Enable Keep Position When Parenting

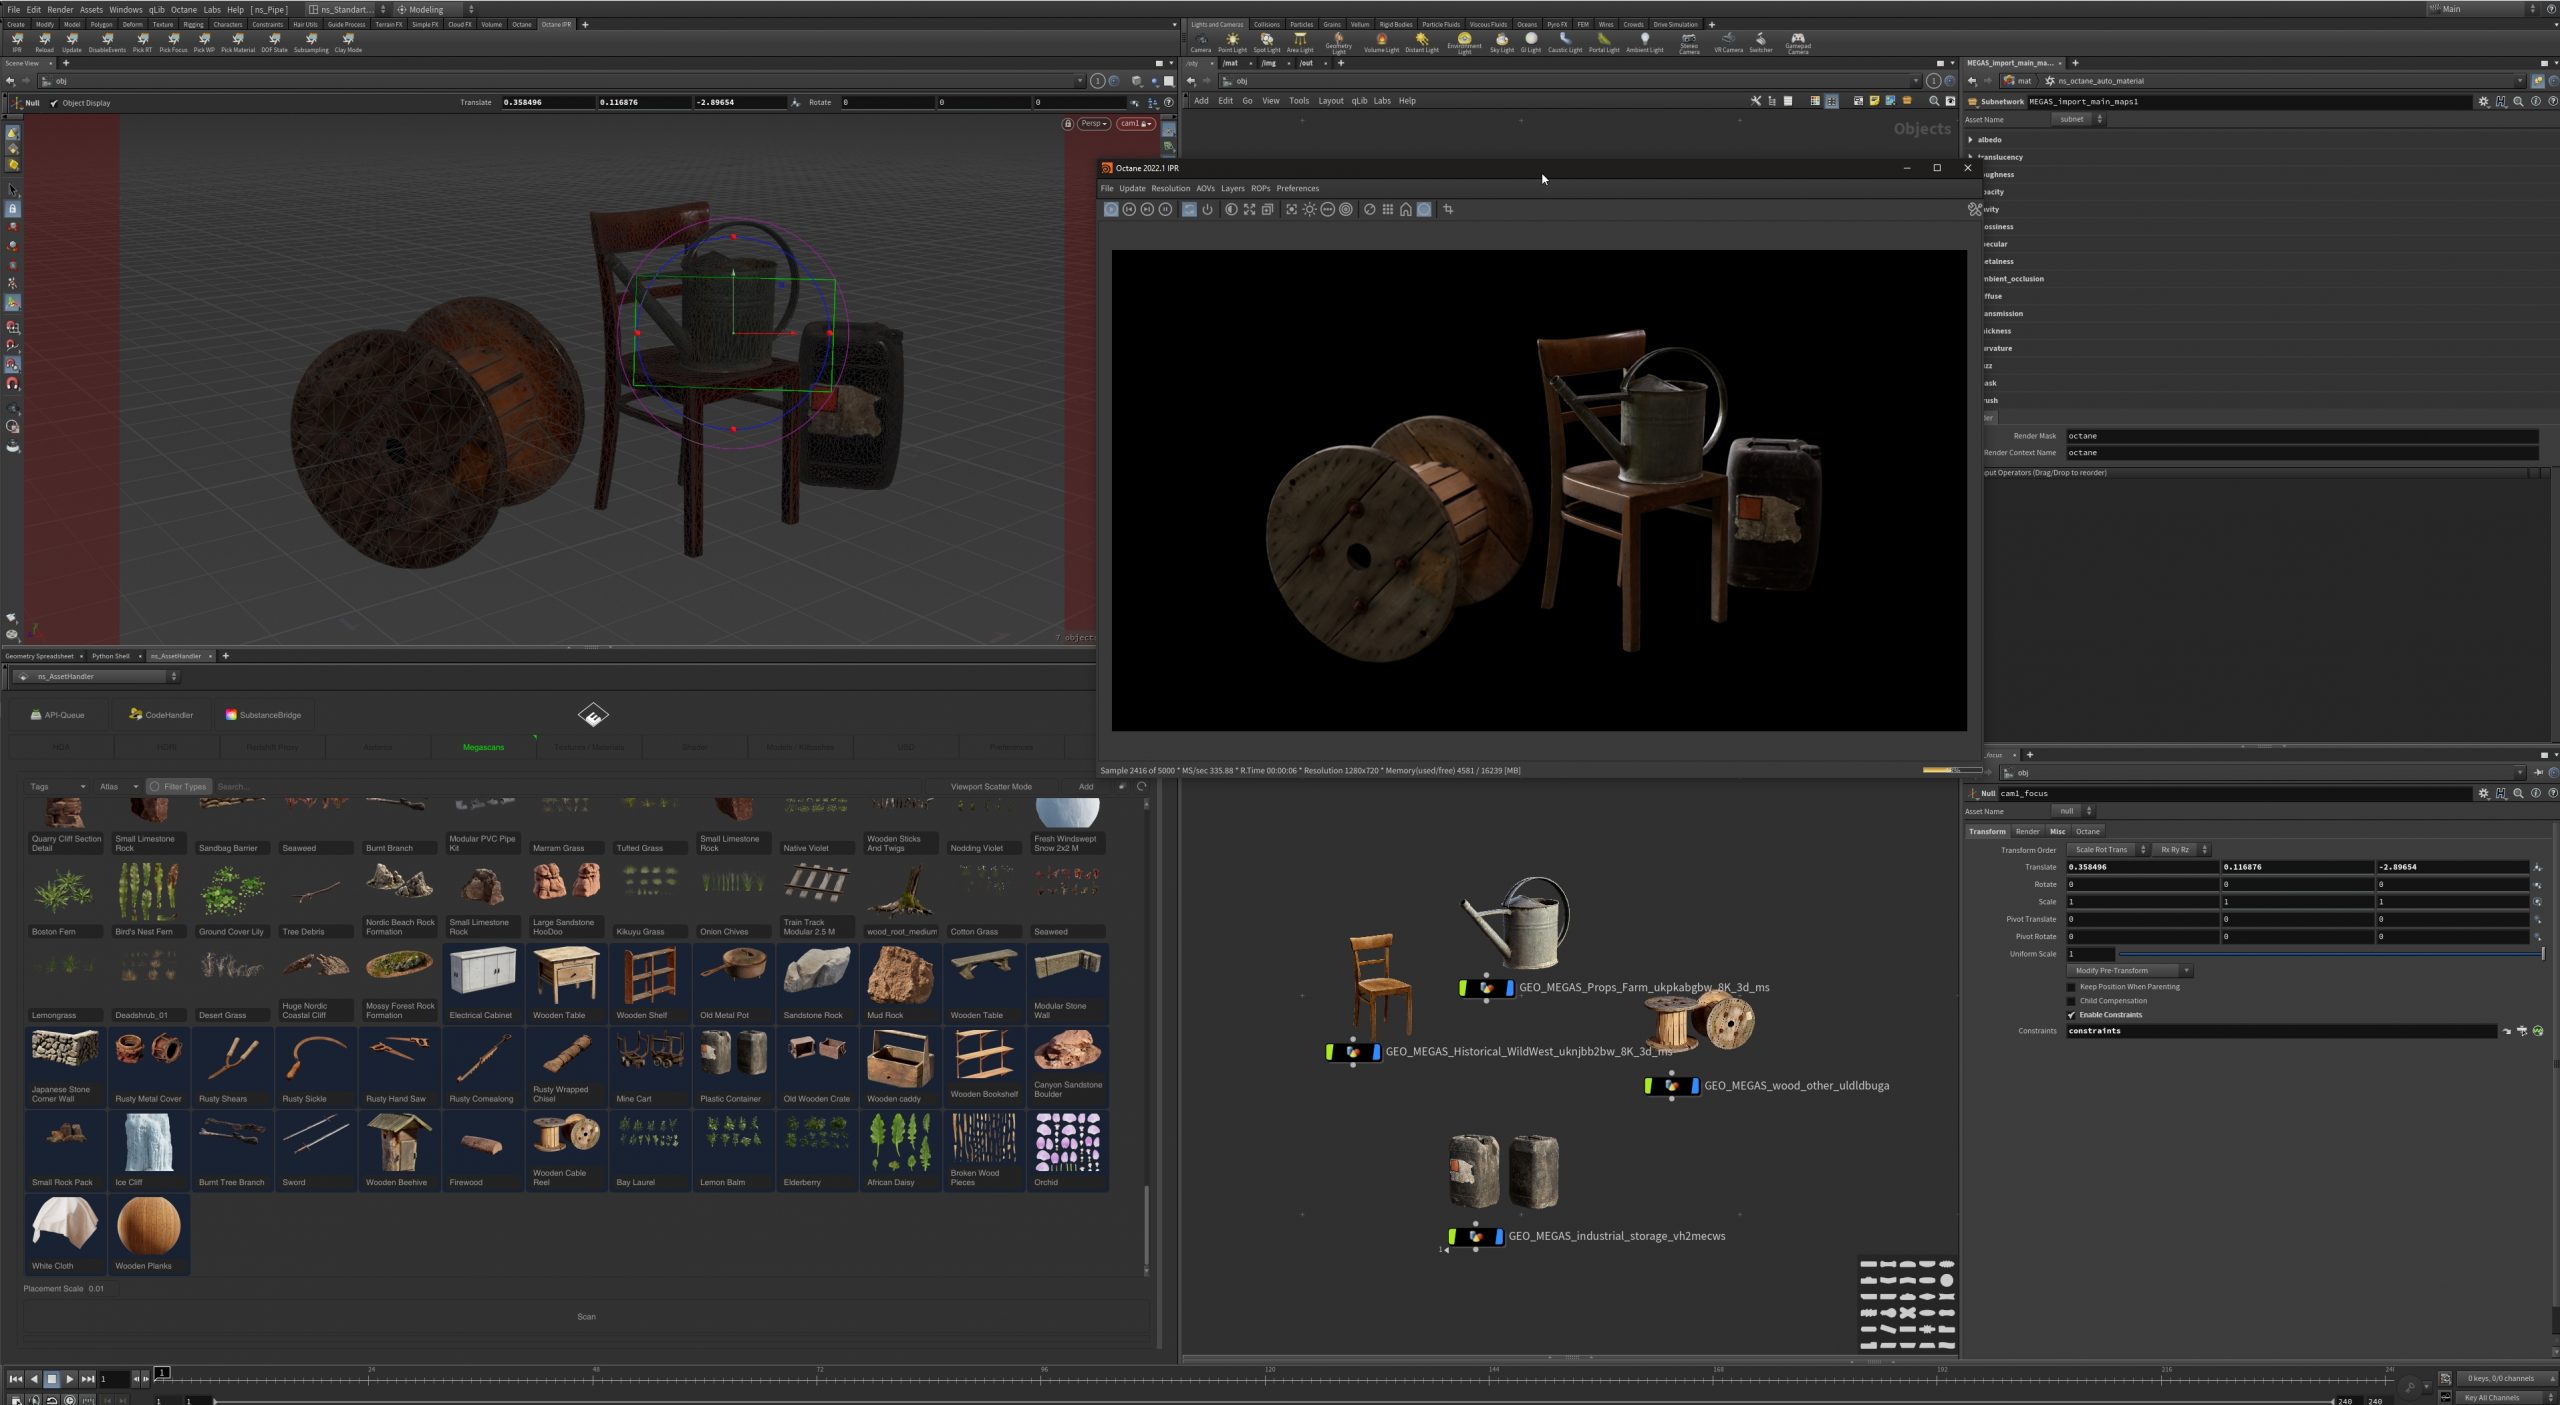click(2071, 986)
